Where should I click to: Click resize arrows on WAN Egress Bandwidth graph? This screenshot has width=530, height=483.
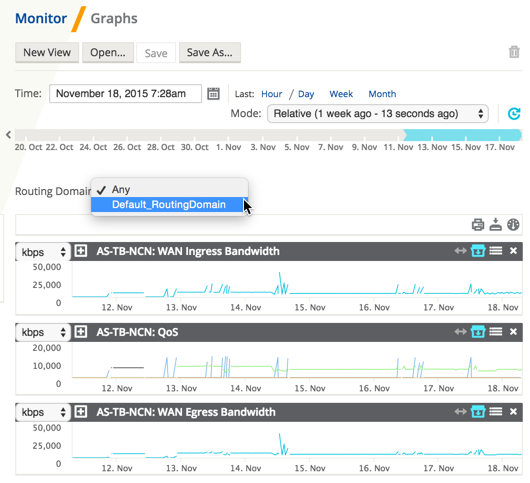(460, 411)
